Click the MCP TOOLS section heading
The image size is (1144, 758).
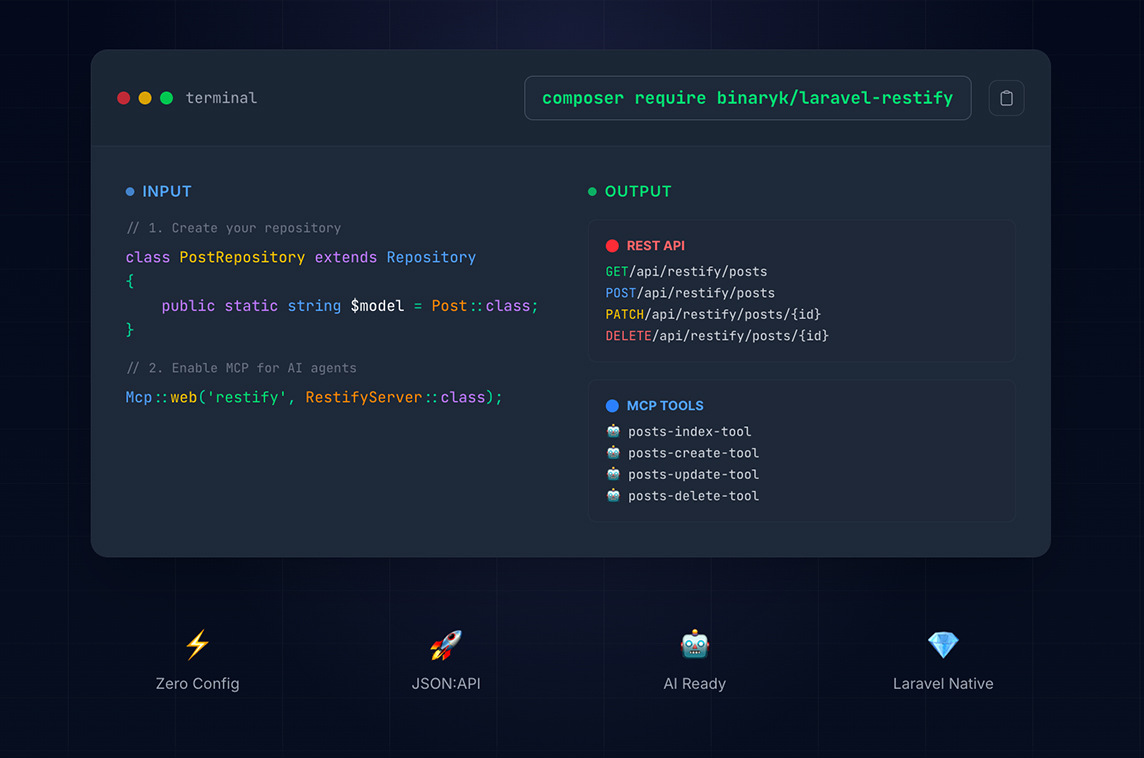(664, 406)
